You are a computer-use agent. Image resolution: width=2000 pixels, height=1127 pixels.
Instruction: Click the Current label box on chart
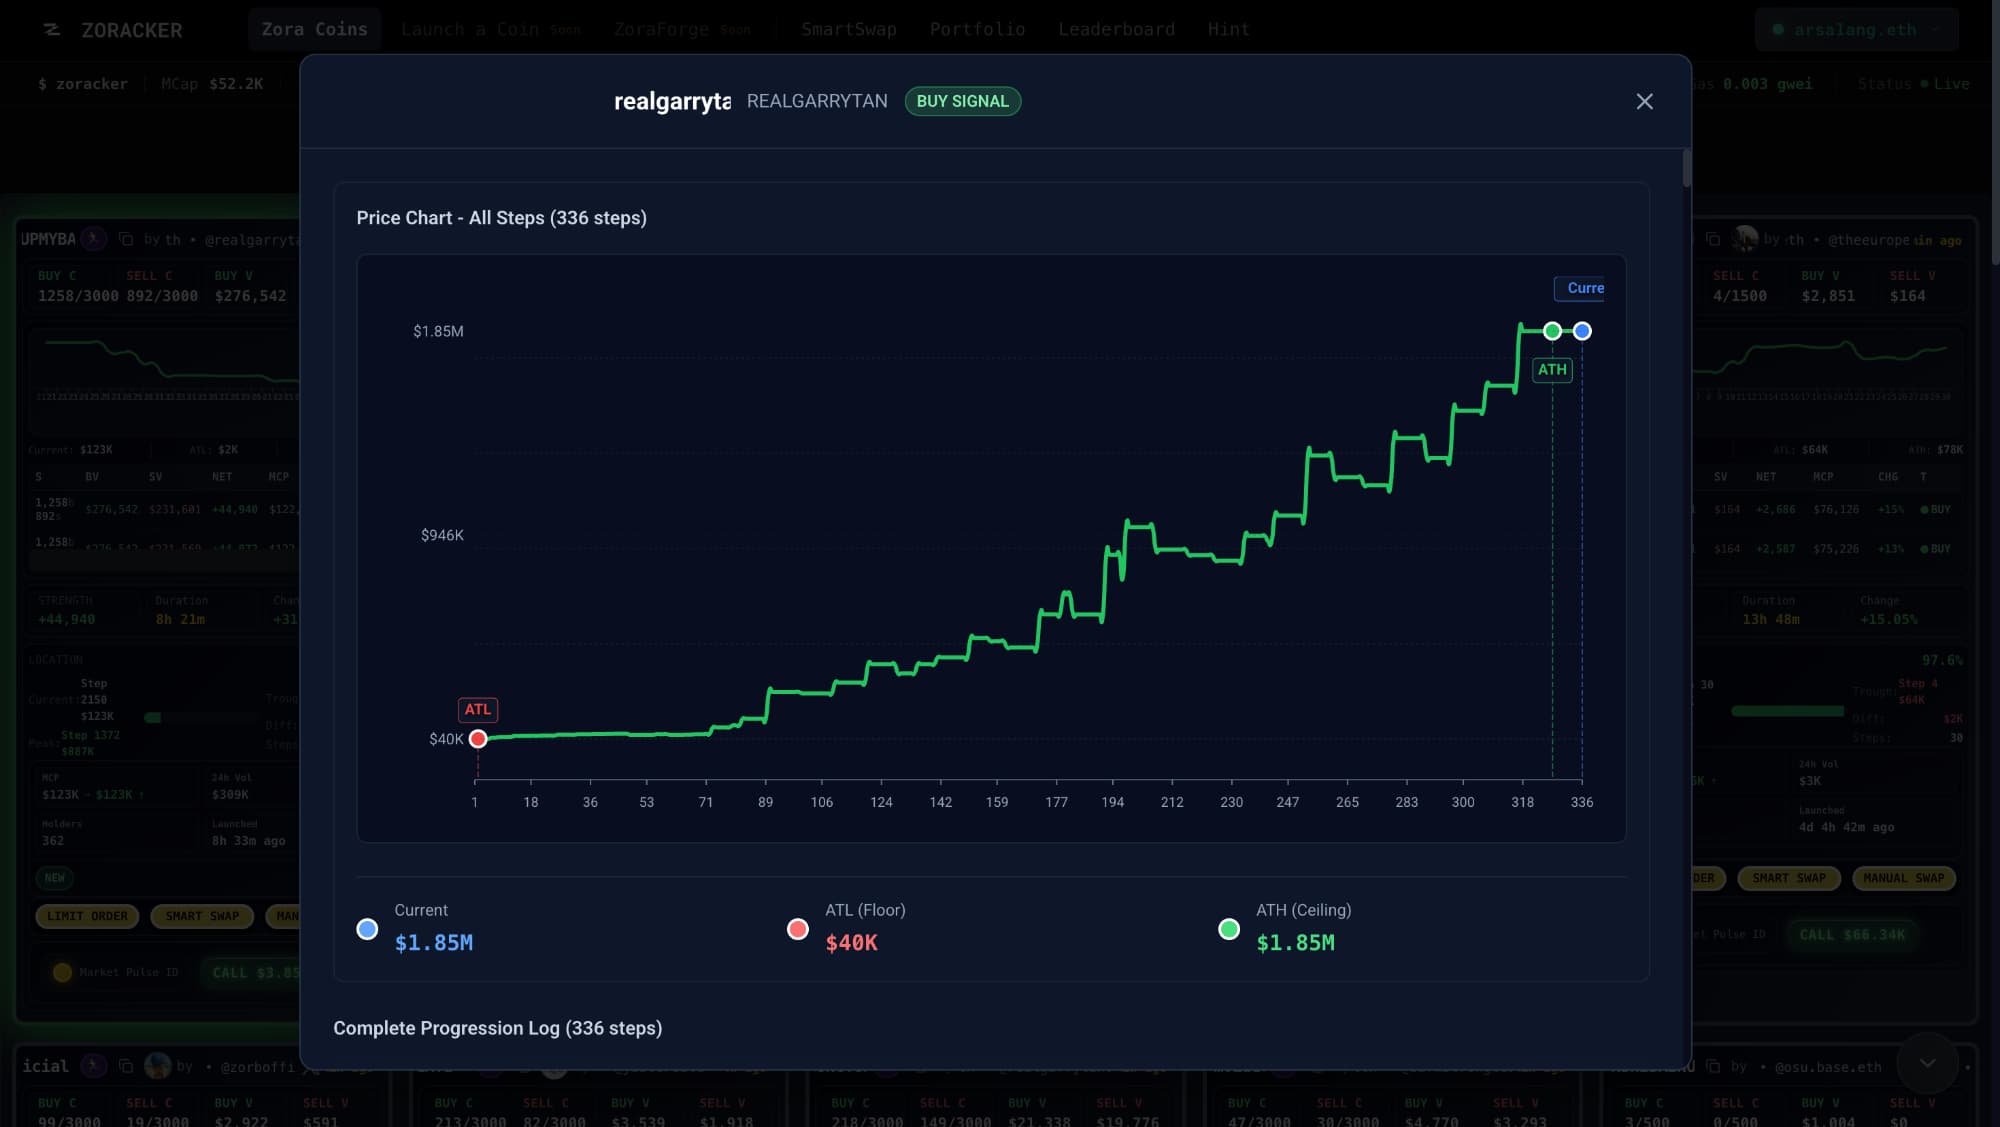[1580, 288]
